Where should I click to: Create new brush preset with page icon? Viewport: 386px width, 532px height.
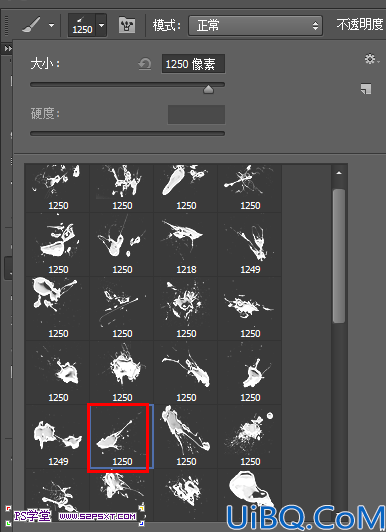pos(366,89)
